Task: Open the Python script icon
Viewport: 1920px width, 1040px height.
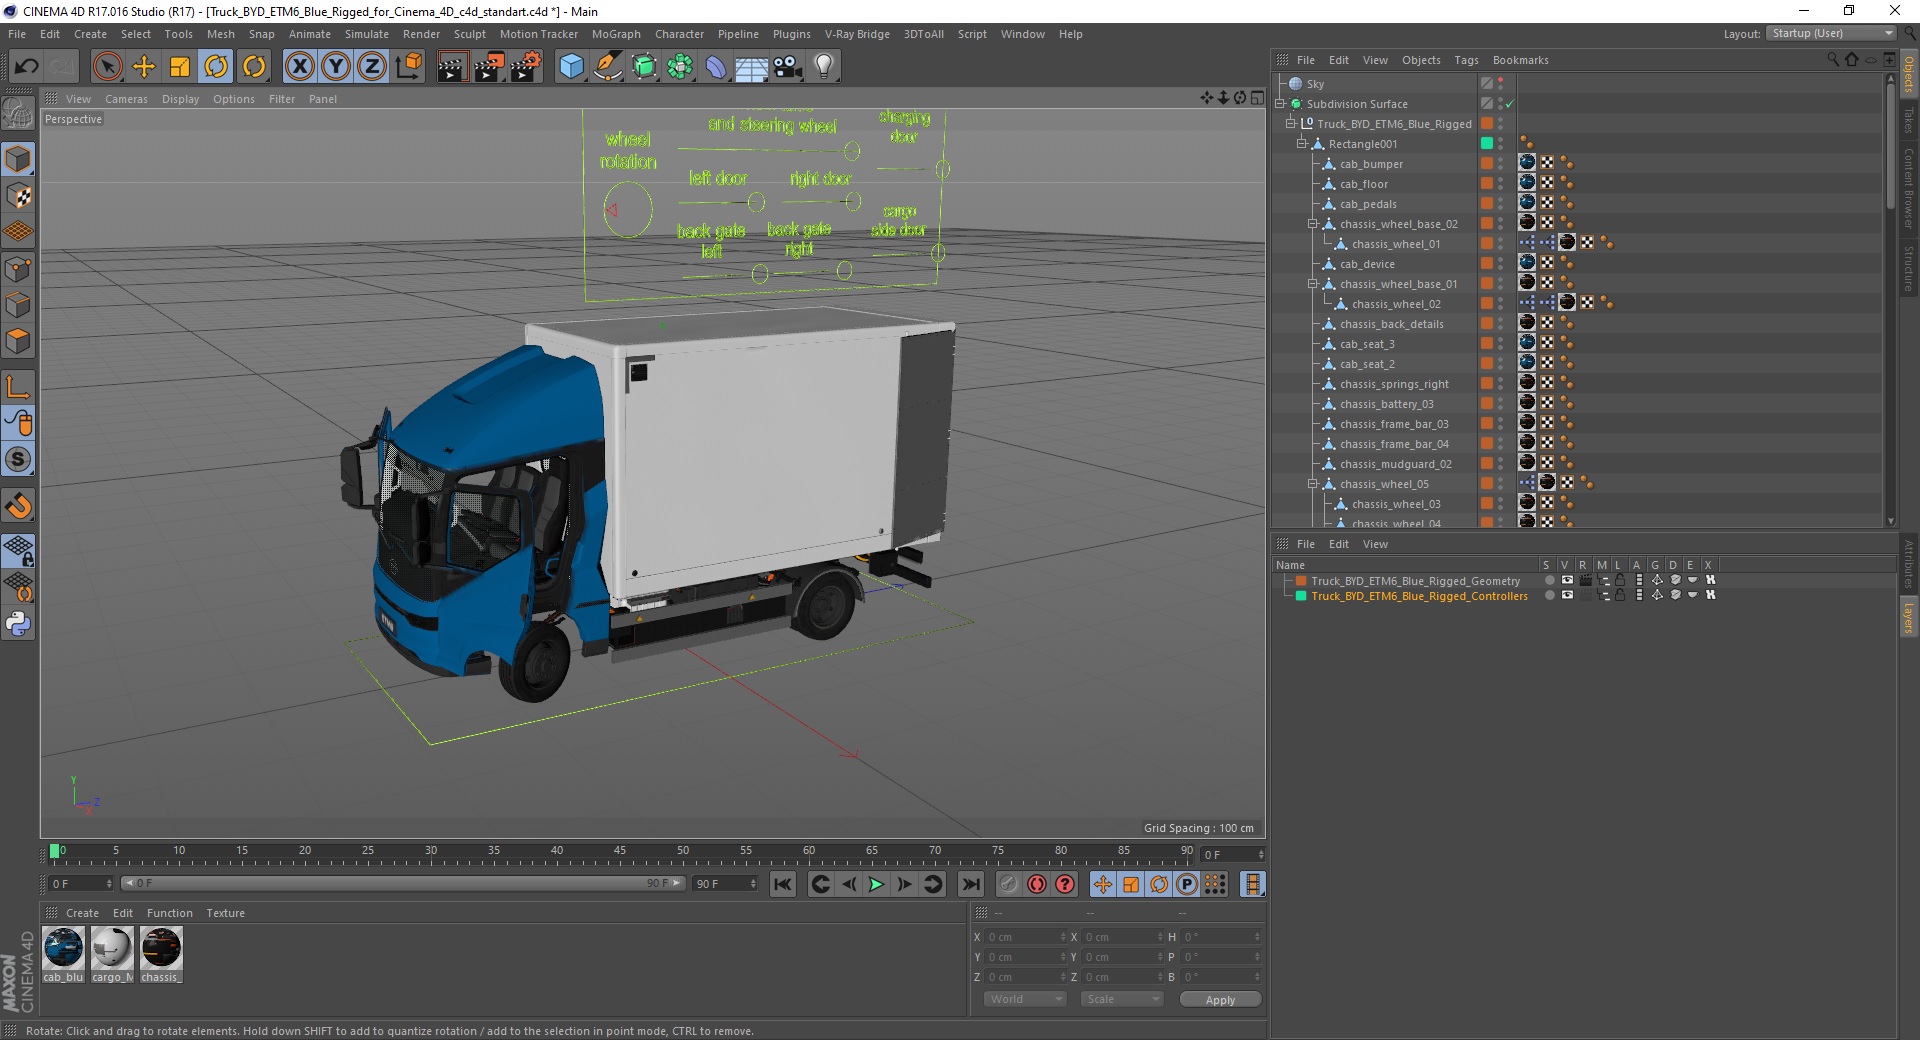Action: tap(18, 624)
